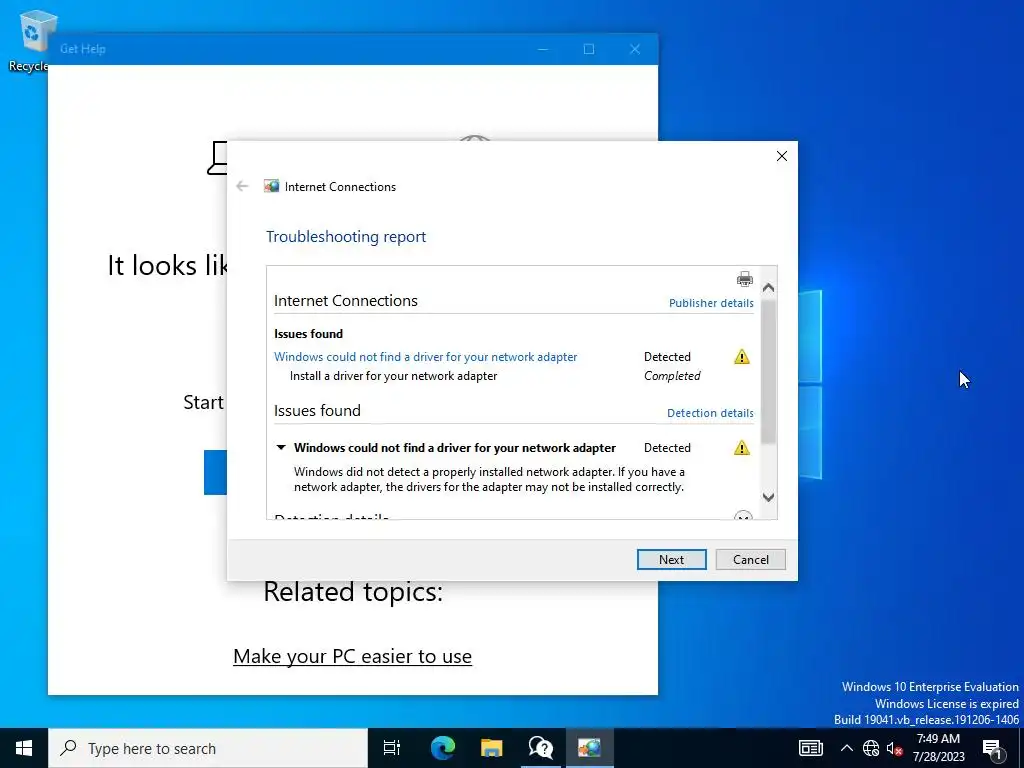The image size is (1024, 768).
Task: Open the network status tray icon
Action: tap(871, 748)
